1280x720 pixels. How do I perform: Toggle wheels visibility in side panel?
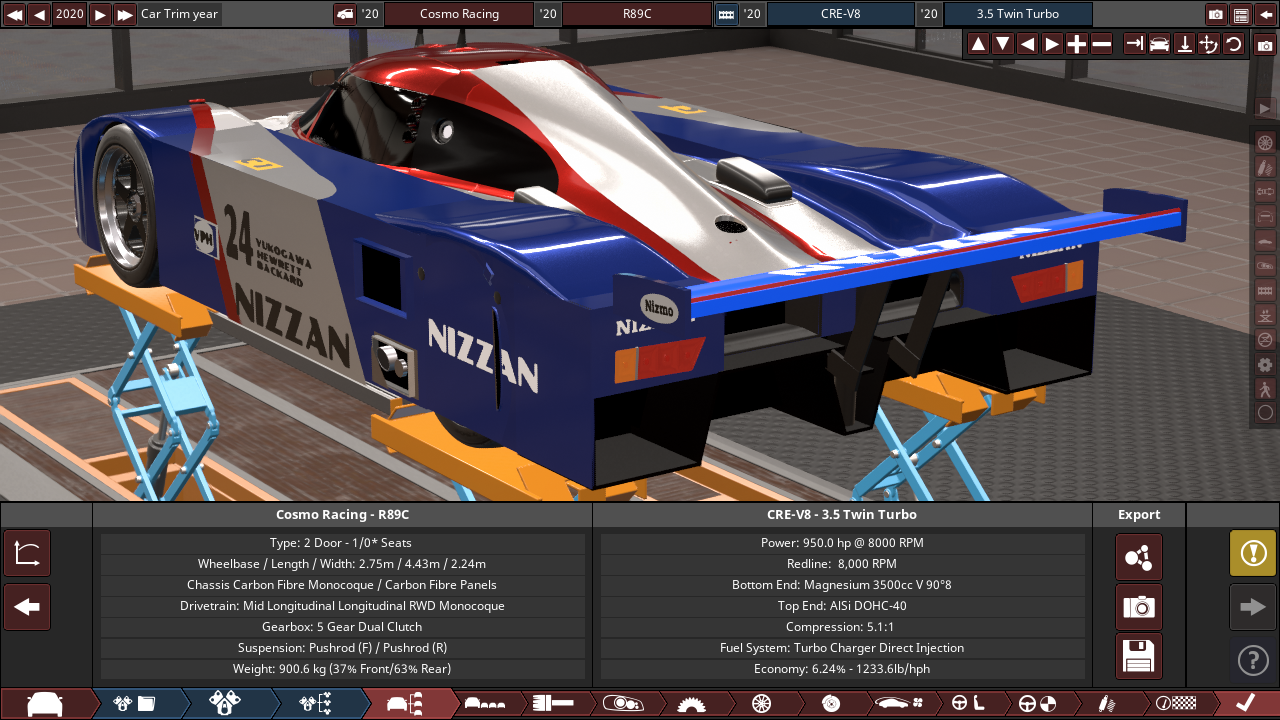(x=1265, y=142)
